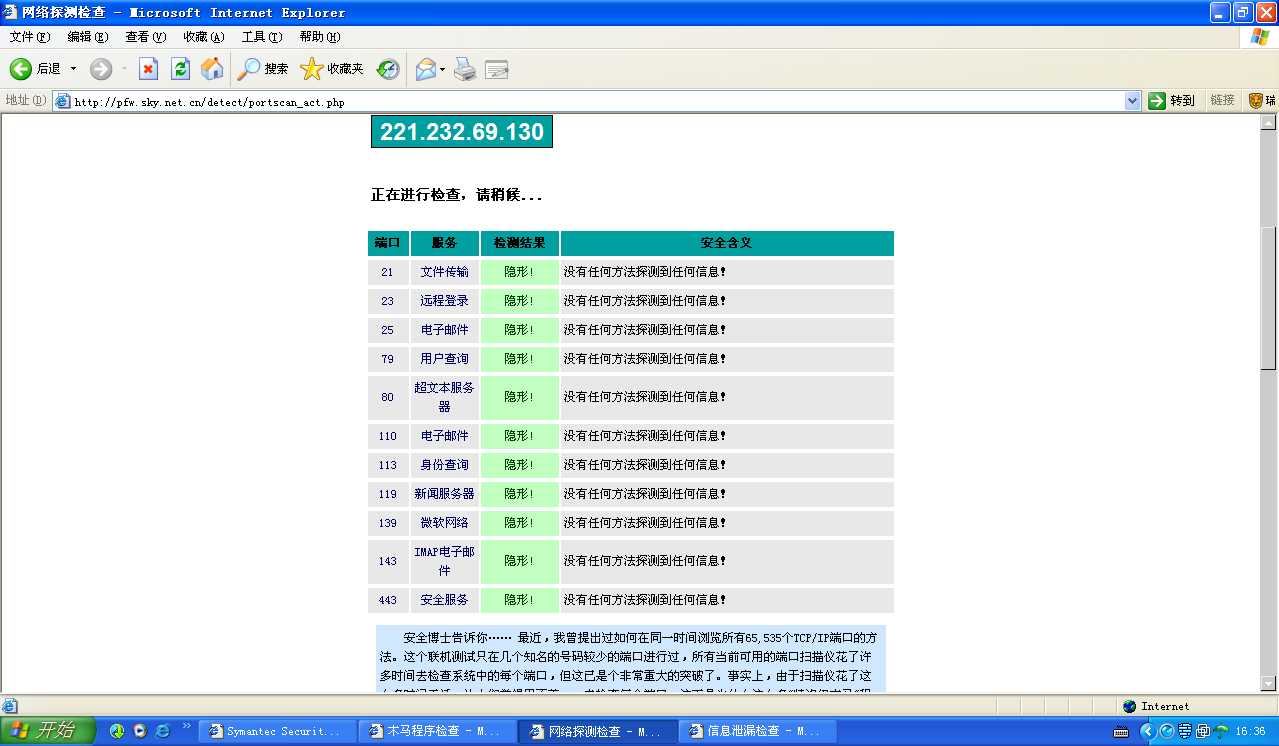Switch to Symantec Security taskbar window

tap(277, 731)
